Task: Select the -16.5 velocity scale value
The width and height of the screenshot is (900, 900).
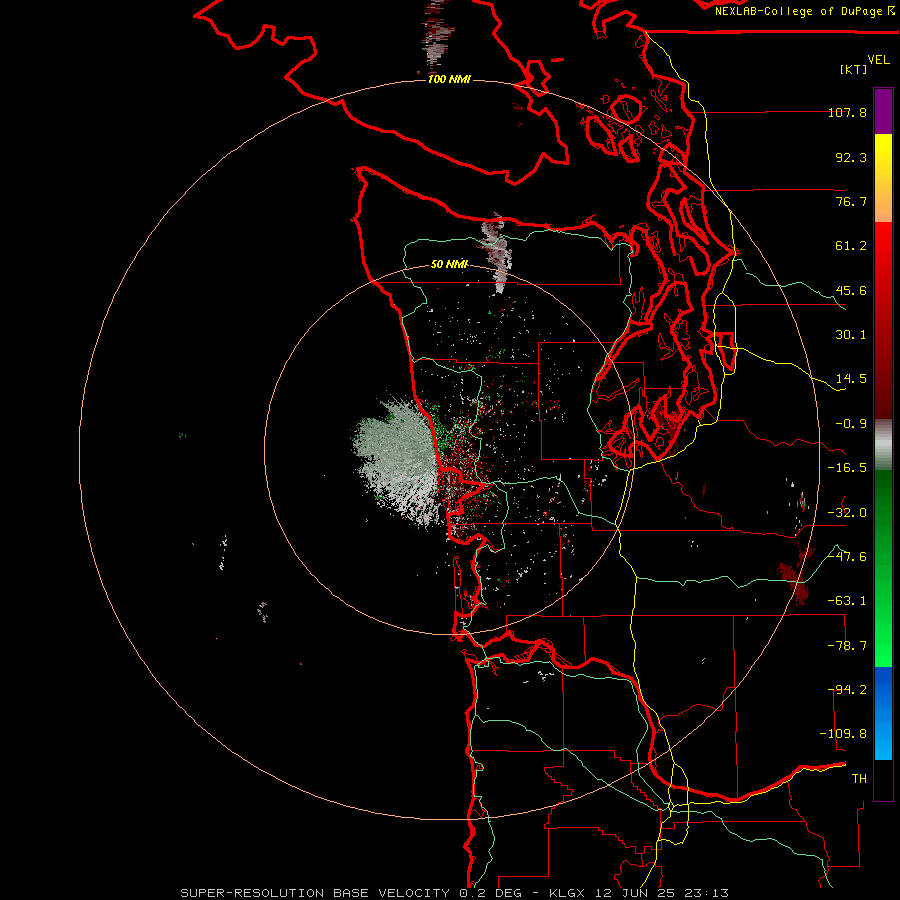Action: coord(847,468)
